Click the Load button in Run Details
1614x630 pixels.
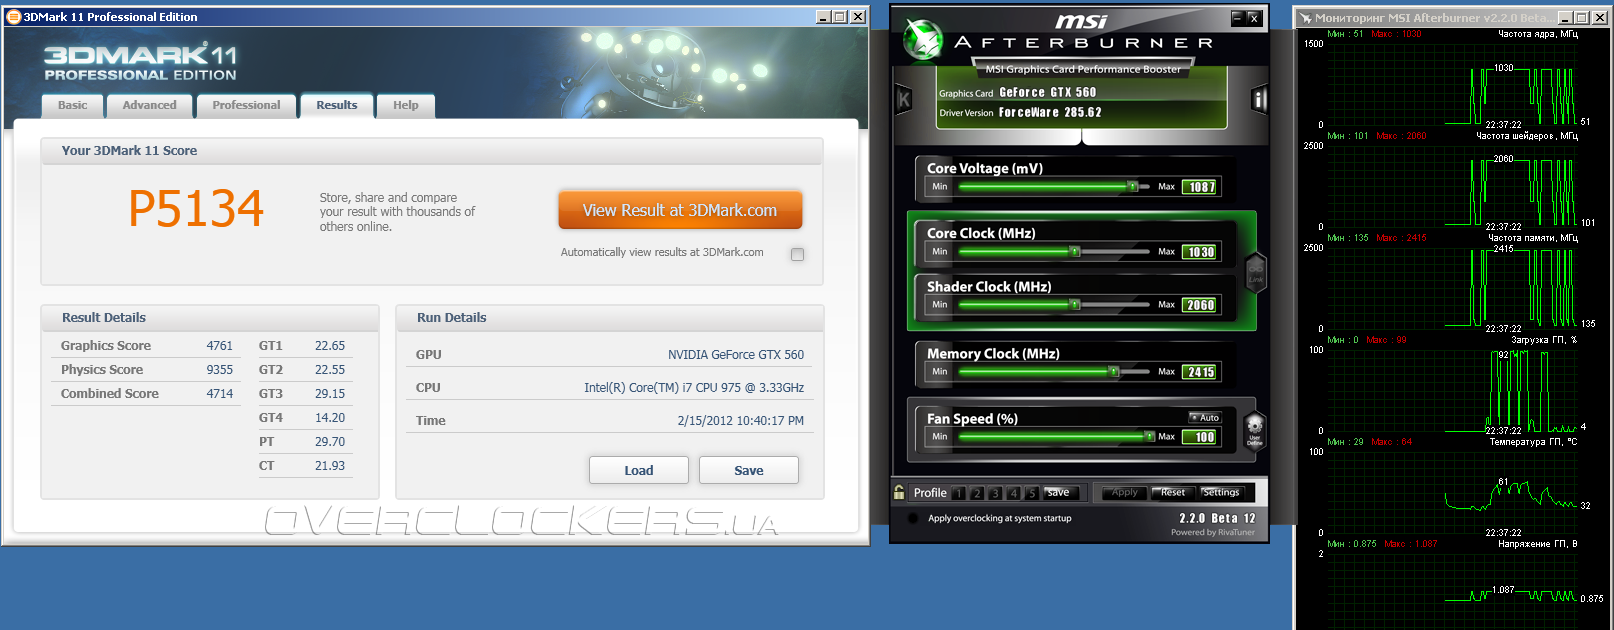pyautogui.click(x=639, y=470)
